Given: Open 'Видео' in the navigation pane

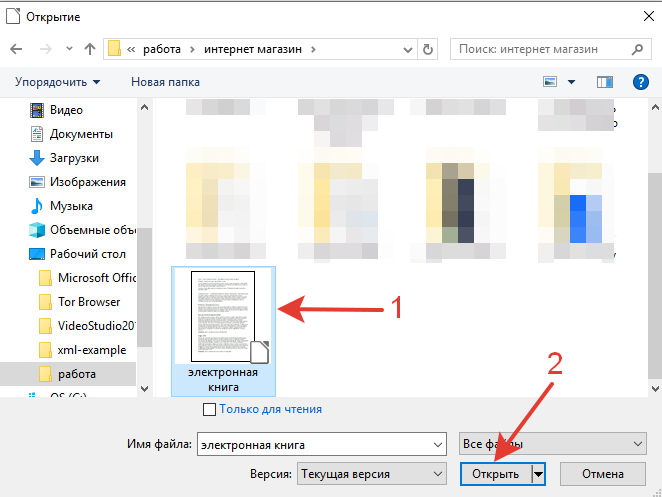Looking at the screenshot, I should coord(66,110).
